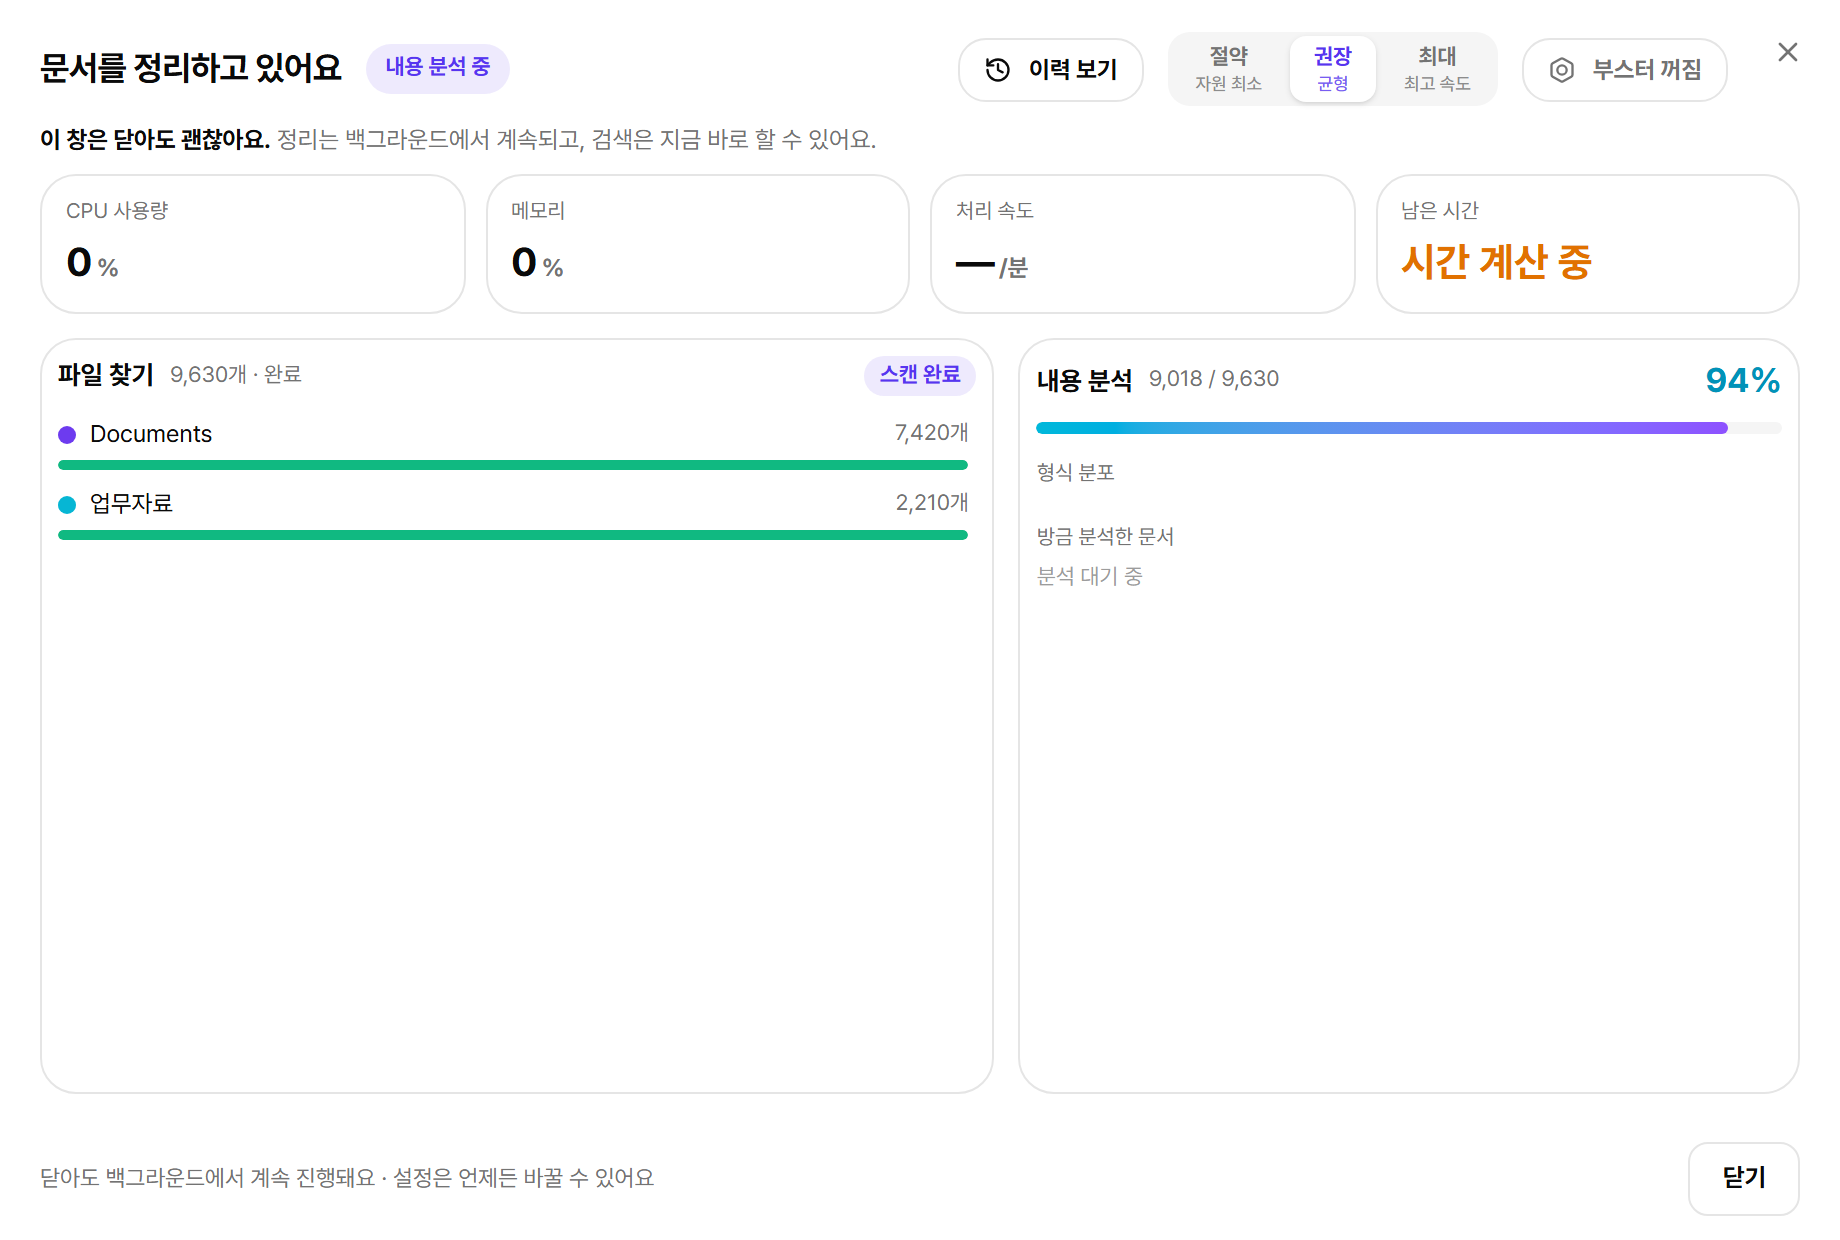1840x1240 pixels.
Task: Click the 내용 분석 gradient progress bar
Action: point(1408,428)
